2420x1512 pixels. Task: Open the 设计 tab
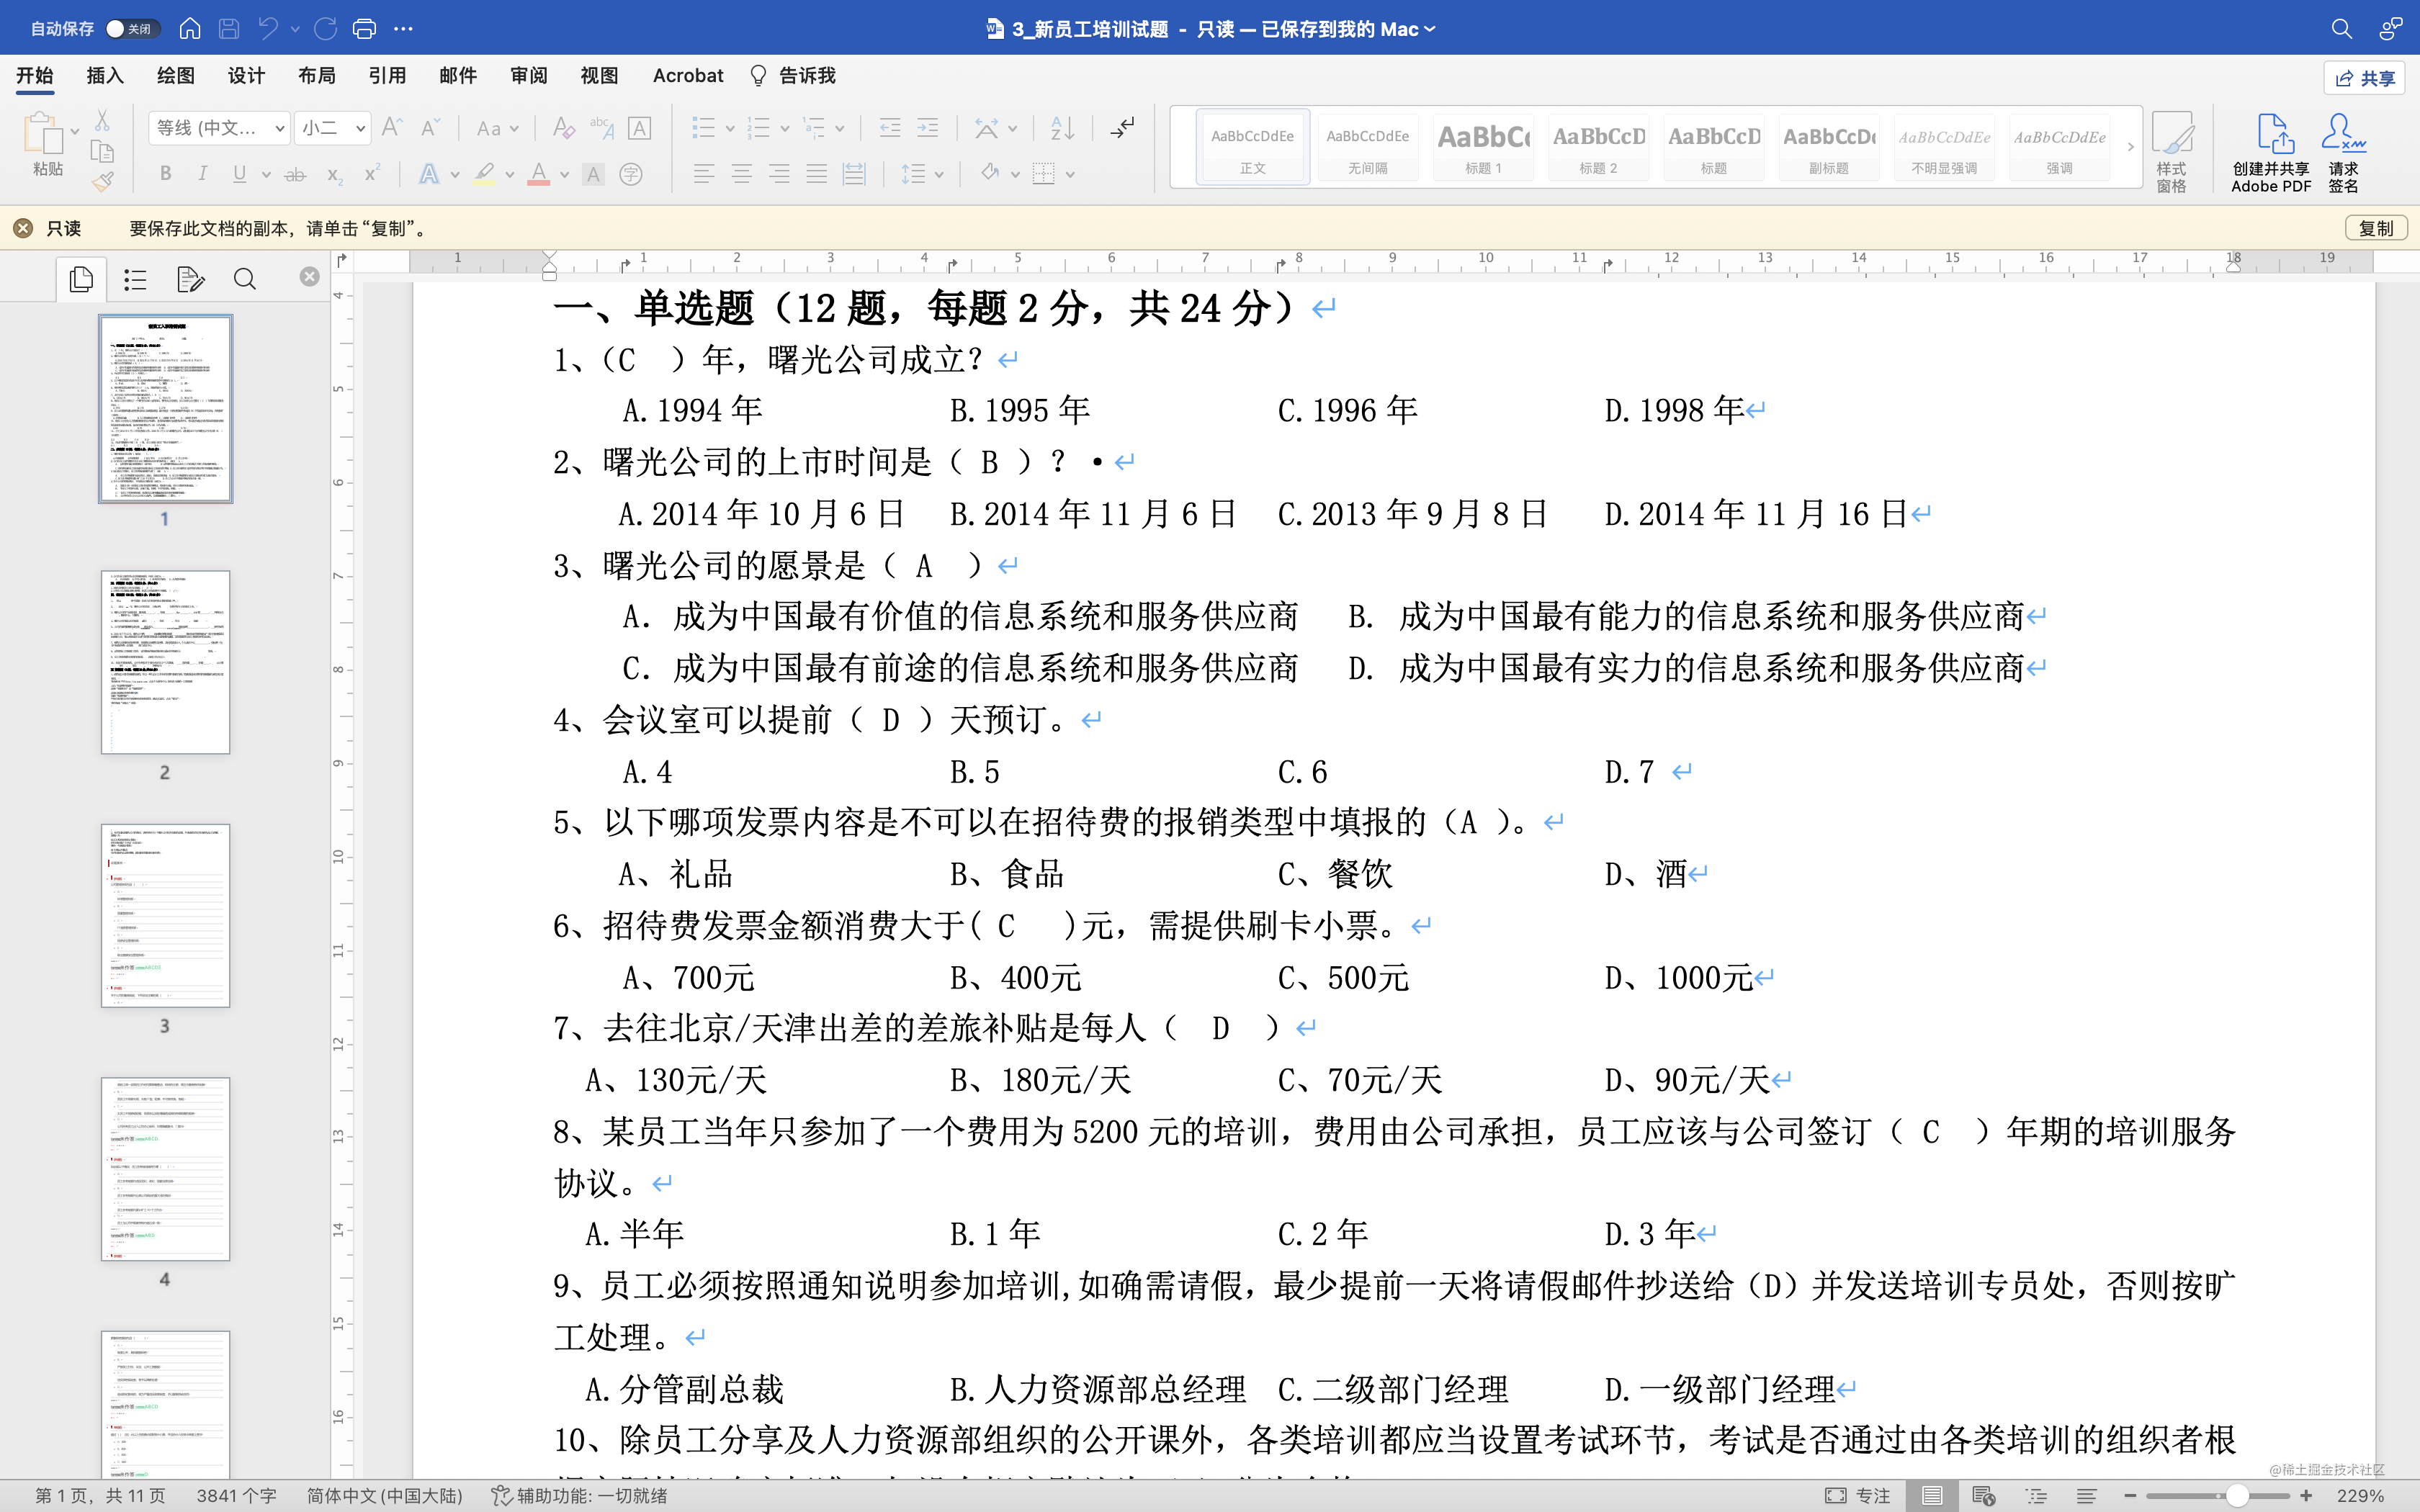coord(246,76)
